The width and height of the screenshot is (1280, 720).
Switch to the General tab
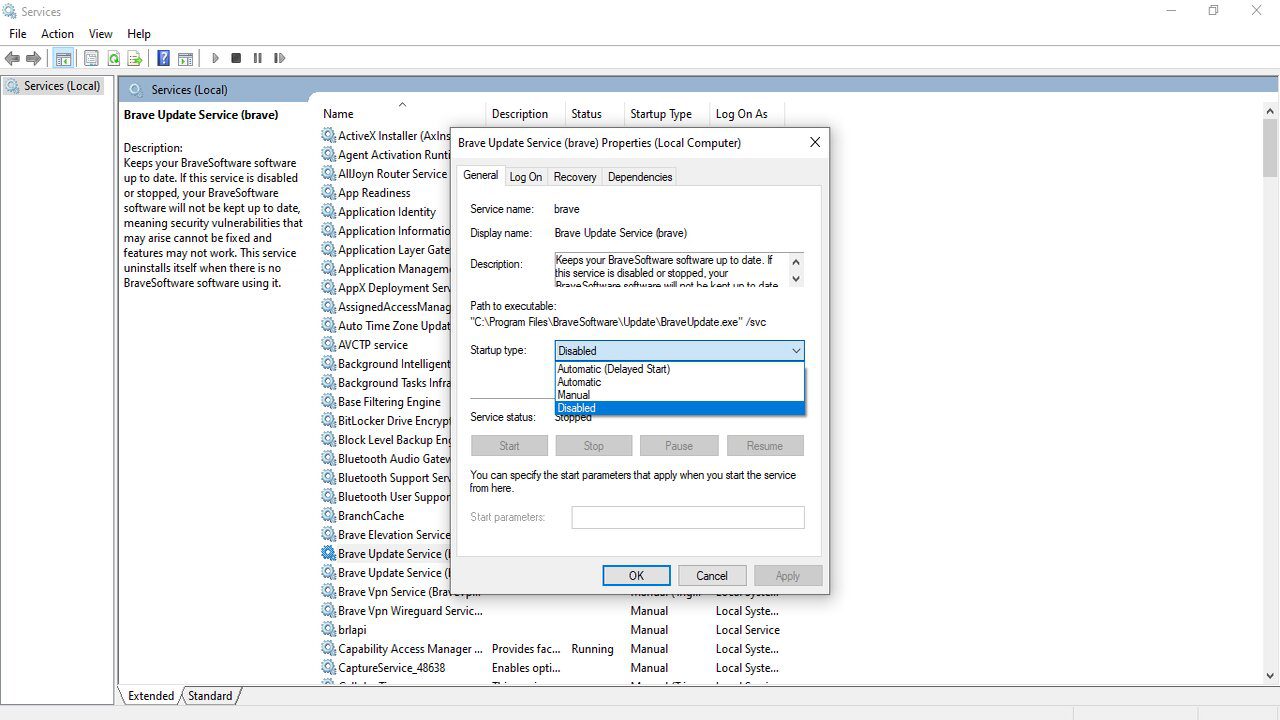tap(480, 175)
